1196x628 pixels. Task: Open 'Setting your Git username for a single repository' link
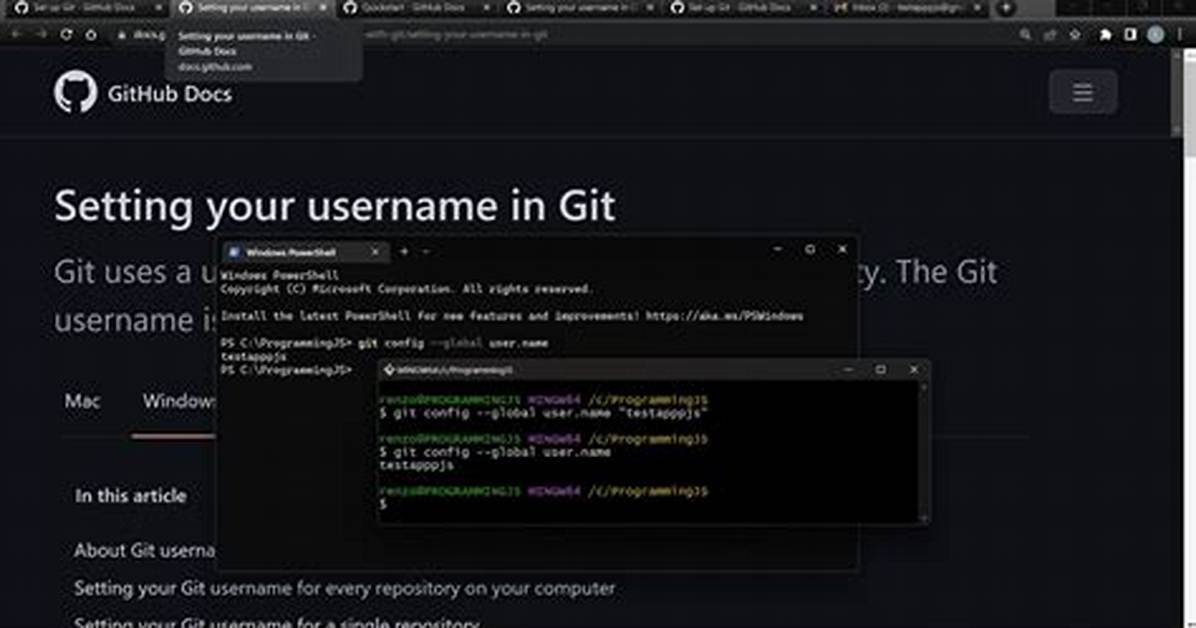277,621
